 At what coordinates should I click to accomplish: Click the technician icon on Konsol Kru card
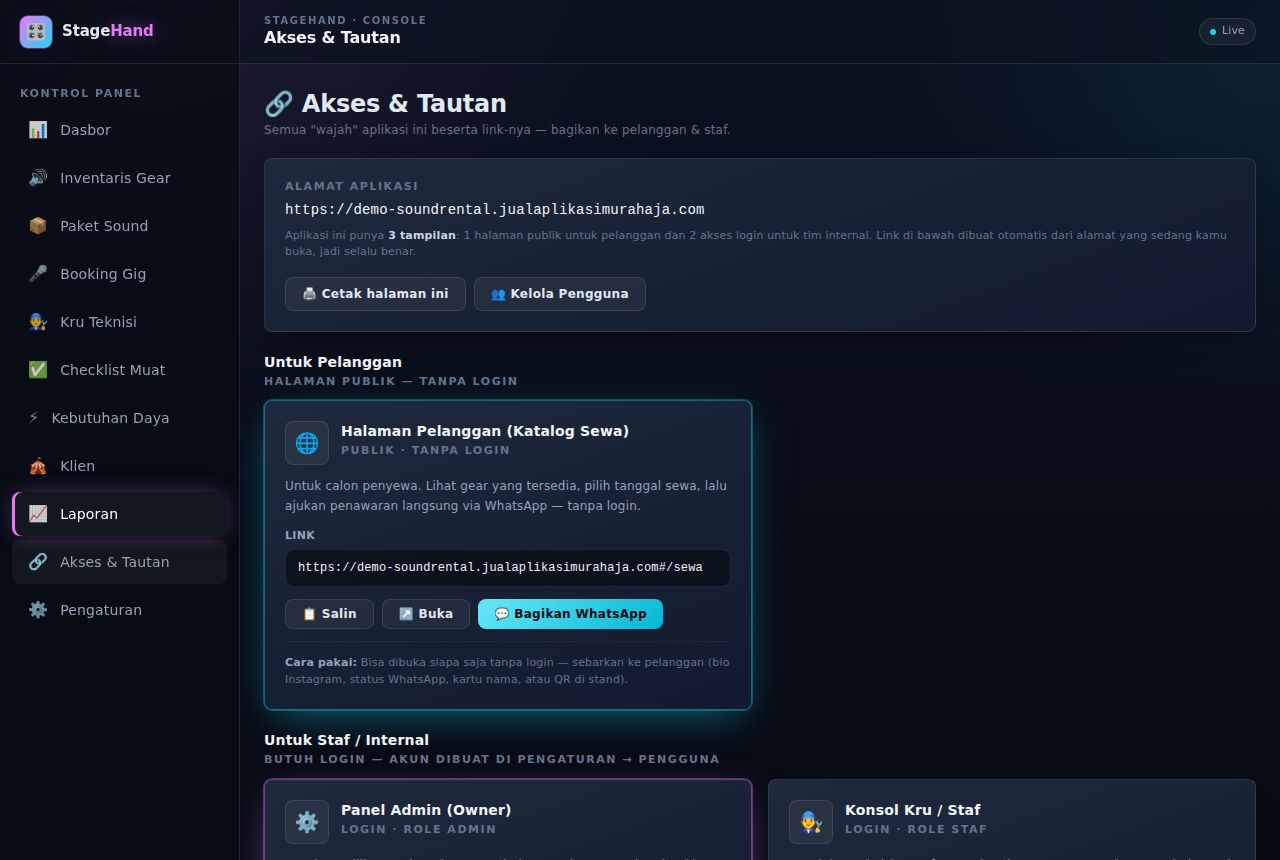811,822
